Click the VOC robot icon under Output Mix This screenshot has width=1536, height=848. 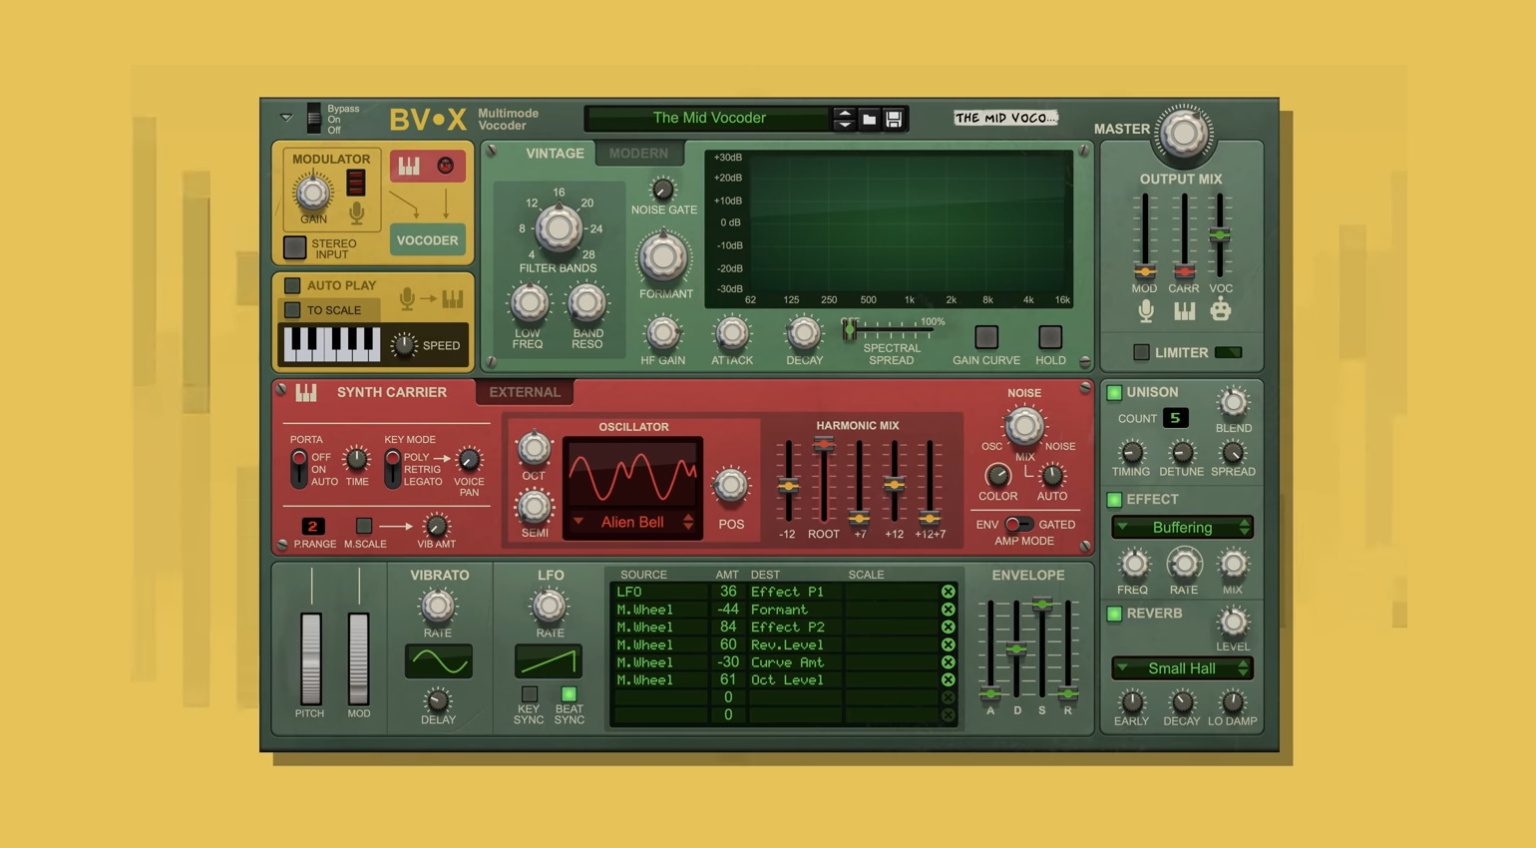pos(1222,311)
